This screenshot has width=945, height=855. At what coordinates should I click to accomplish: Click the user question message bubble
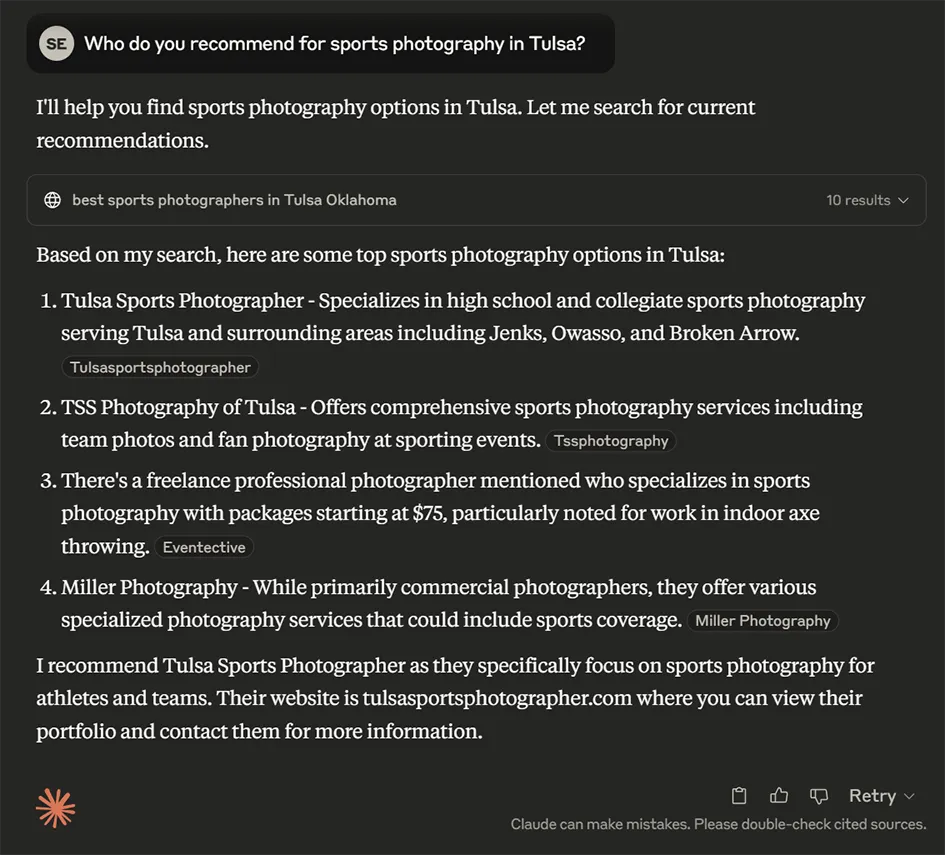(x=321, y=43)
